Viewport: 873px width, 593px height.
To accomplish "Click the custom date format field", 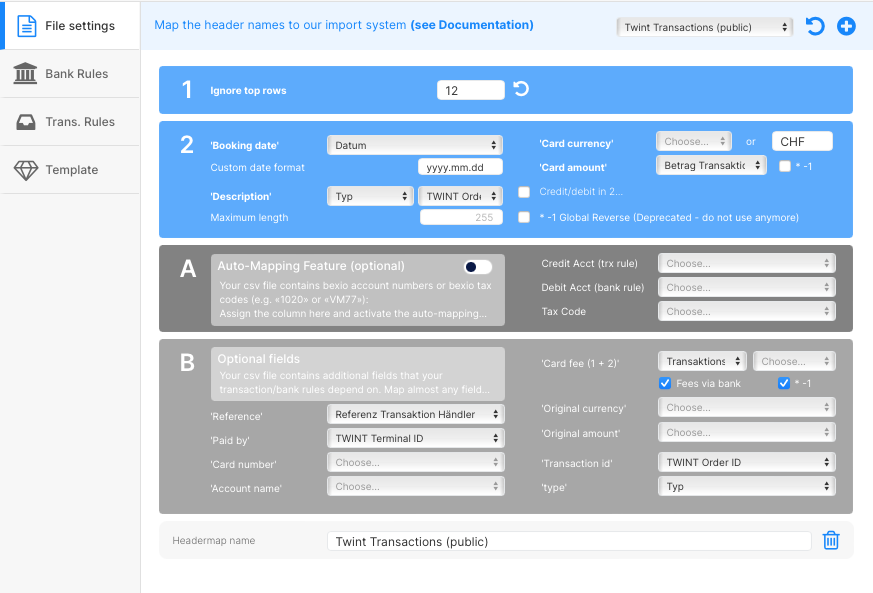I will click(460, 167).
